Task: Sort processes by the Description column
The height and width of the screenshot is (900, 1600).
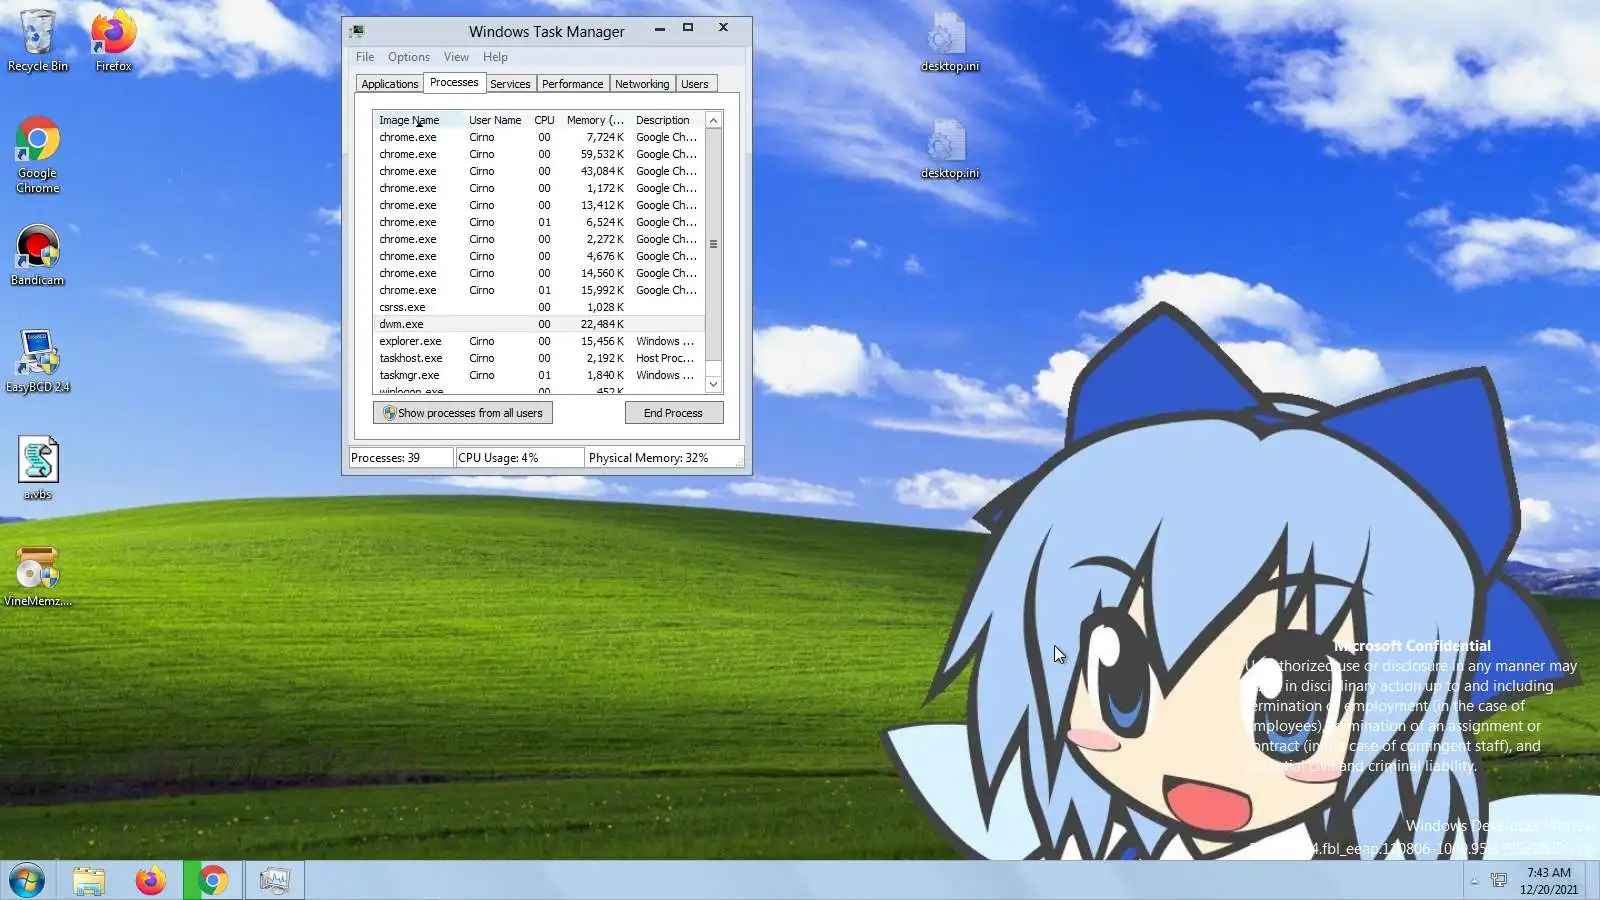Action: (x=667, y=120)
